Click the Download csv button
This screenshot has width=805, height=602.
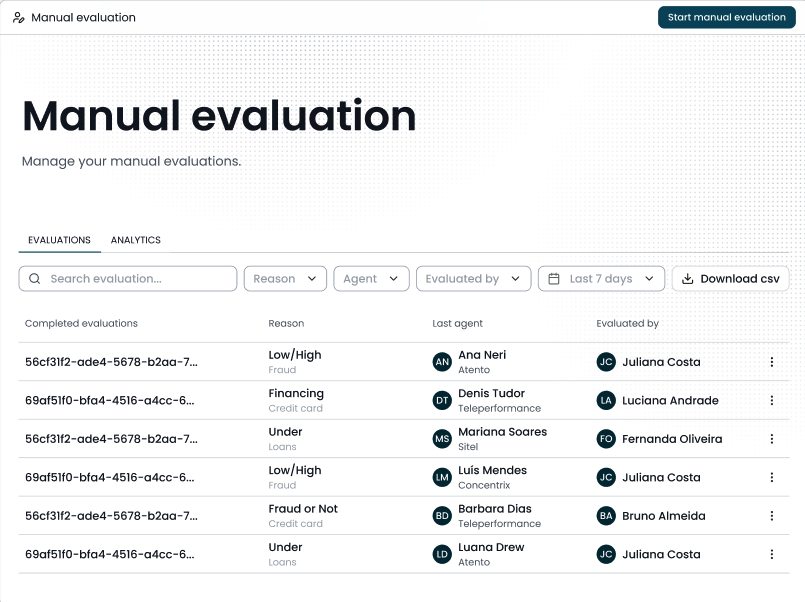[730, 279]
